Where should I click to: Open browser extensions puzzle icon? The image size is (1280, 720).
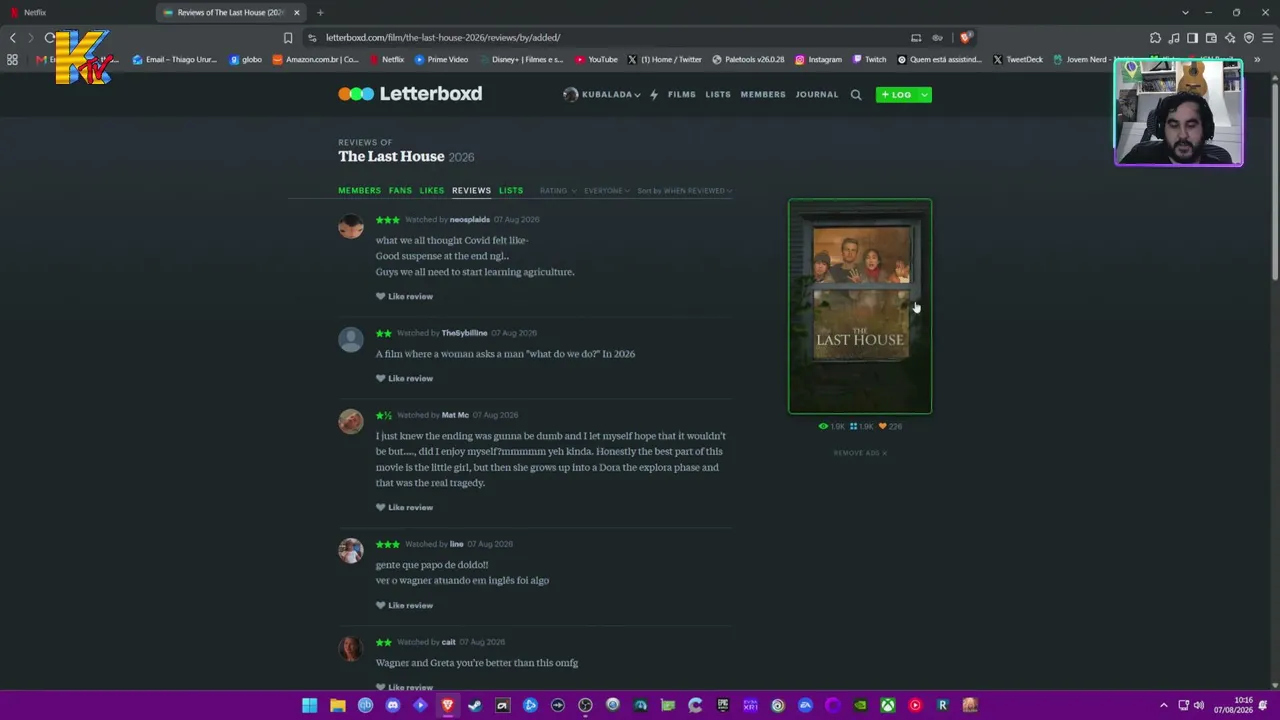pyautogui.click(x=1155, y=38)
